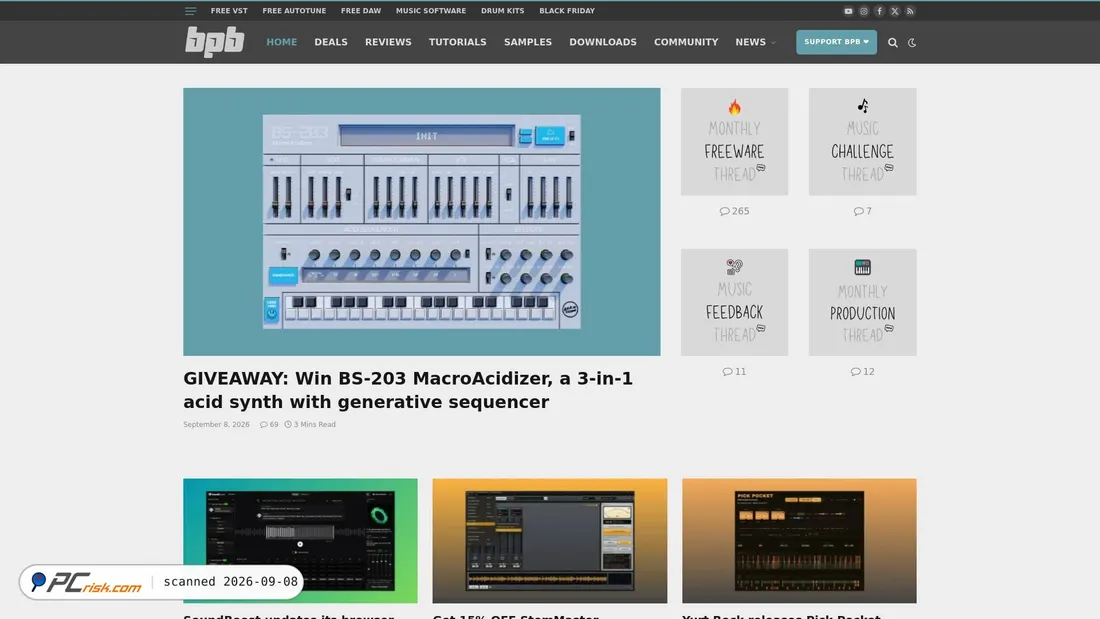This screenshot has height=619, width=1100.
Task: Open the BS-203 MacroAcidizer featured image
Action: (422, 222)
